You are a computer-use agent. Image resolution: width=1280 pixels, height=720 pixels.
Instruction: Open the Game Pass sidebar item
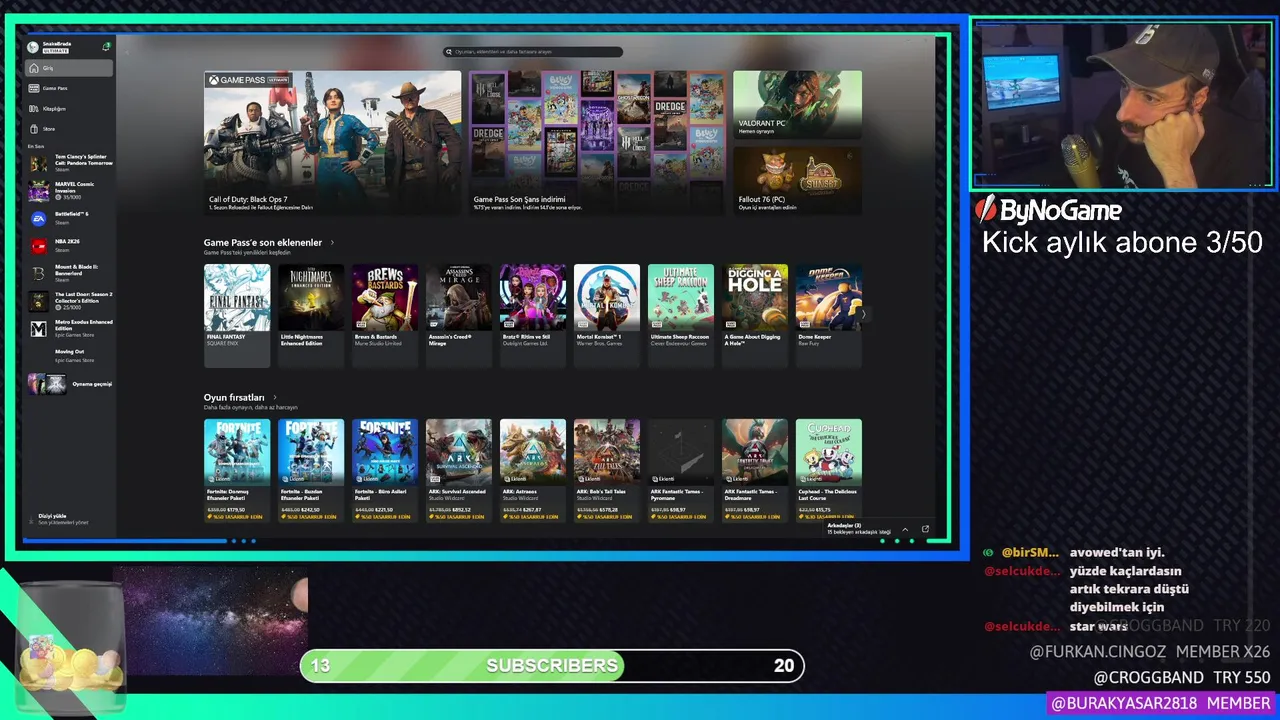pyautogui.click(x=69, y=88)
